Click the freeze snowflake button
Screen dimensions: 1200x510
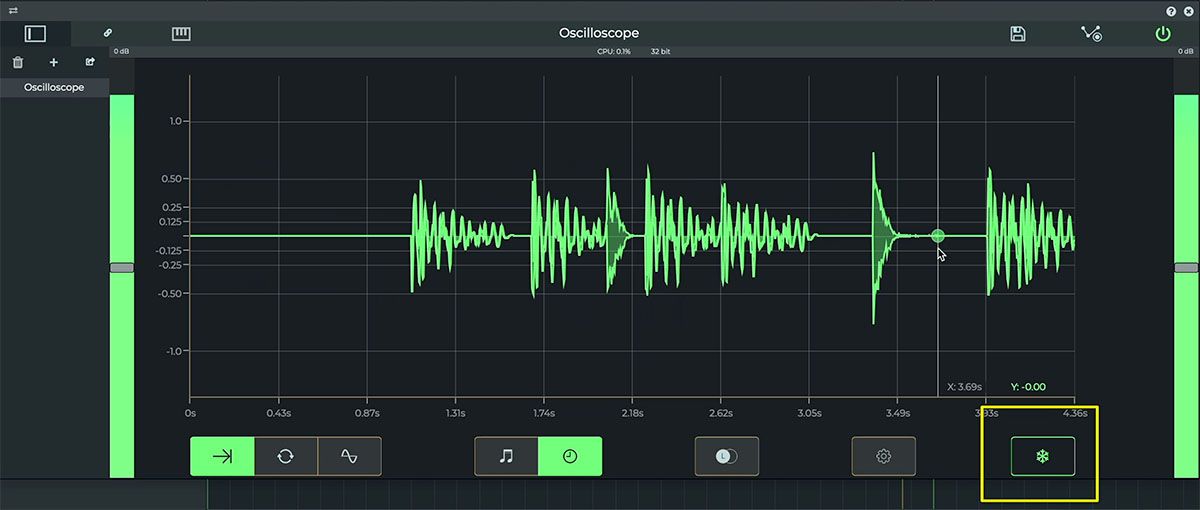coord(1042,456)
